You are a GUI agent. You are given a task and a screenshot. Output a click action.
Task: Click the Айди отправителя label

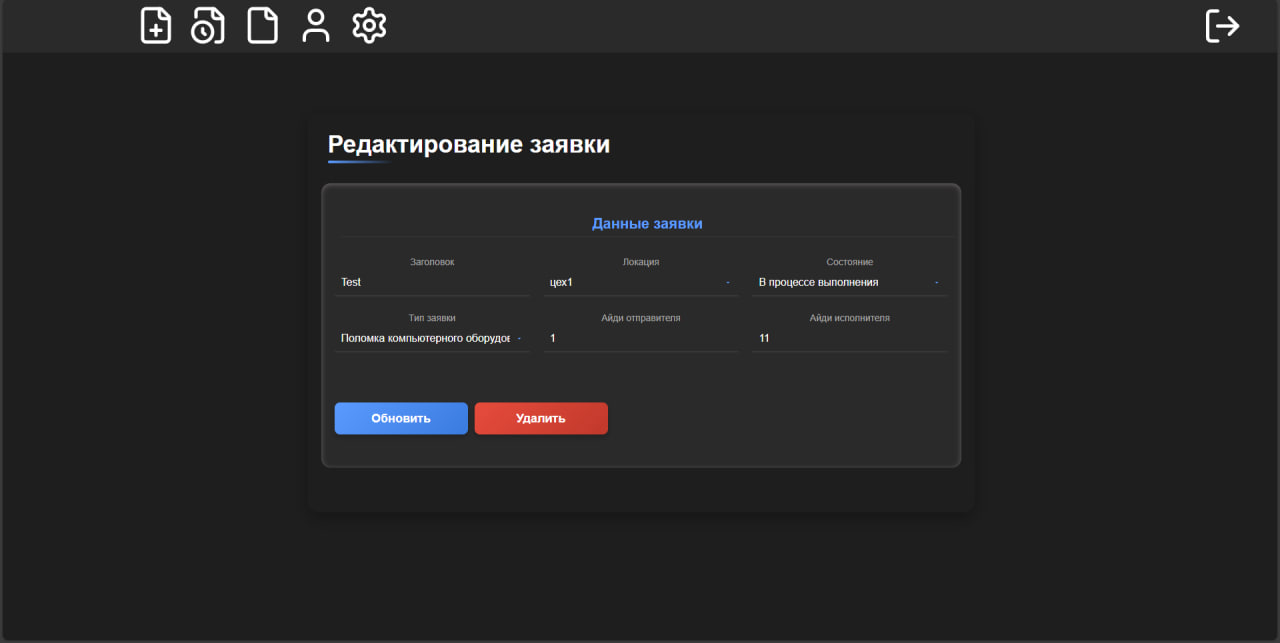point(641,318)
